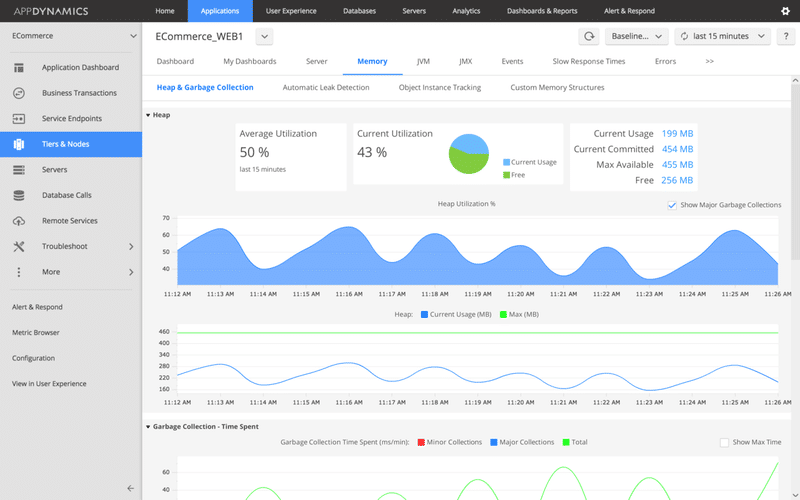Click the Service Endpoints sidebar icon
Screen dimensions: 800x500
coord(19,119)
